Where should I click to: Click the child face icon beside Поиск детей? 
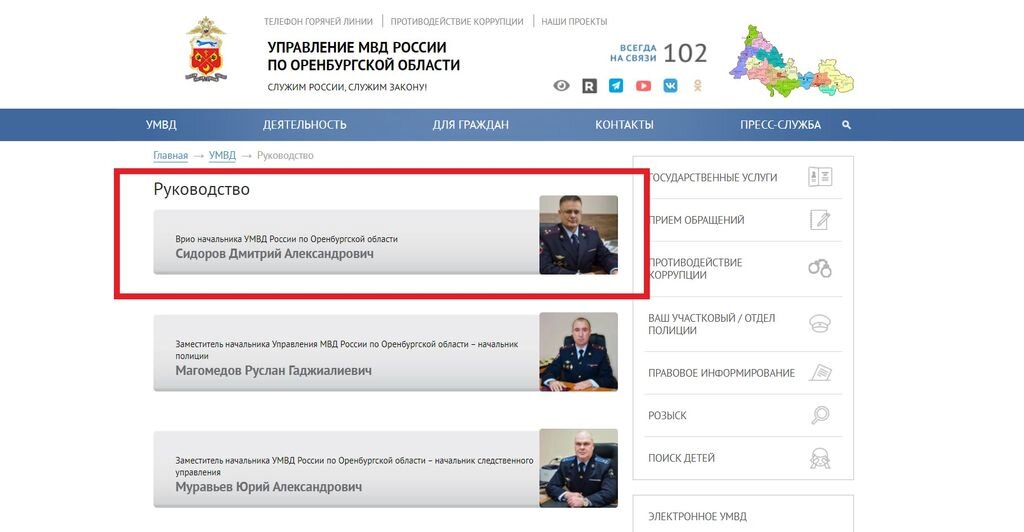820,458
